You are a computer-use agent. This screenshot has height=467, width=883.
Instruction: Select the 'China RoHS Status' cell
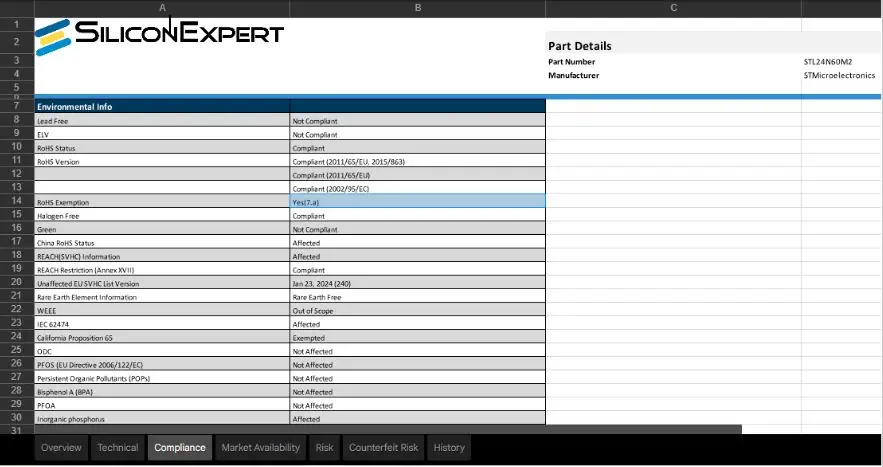pos(162,242)
